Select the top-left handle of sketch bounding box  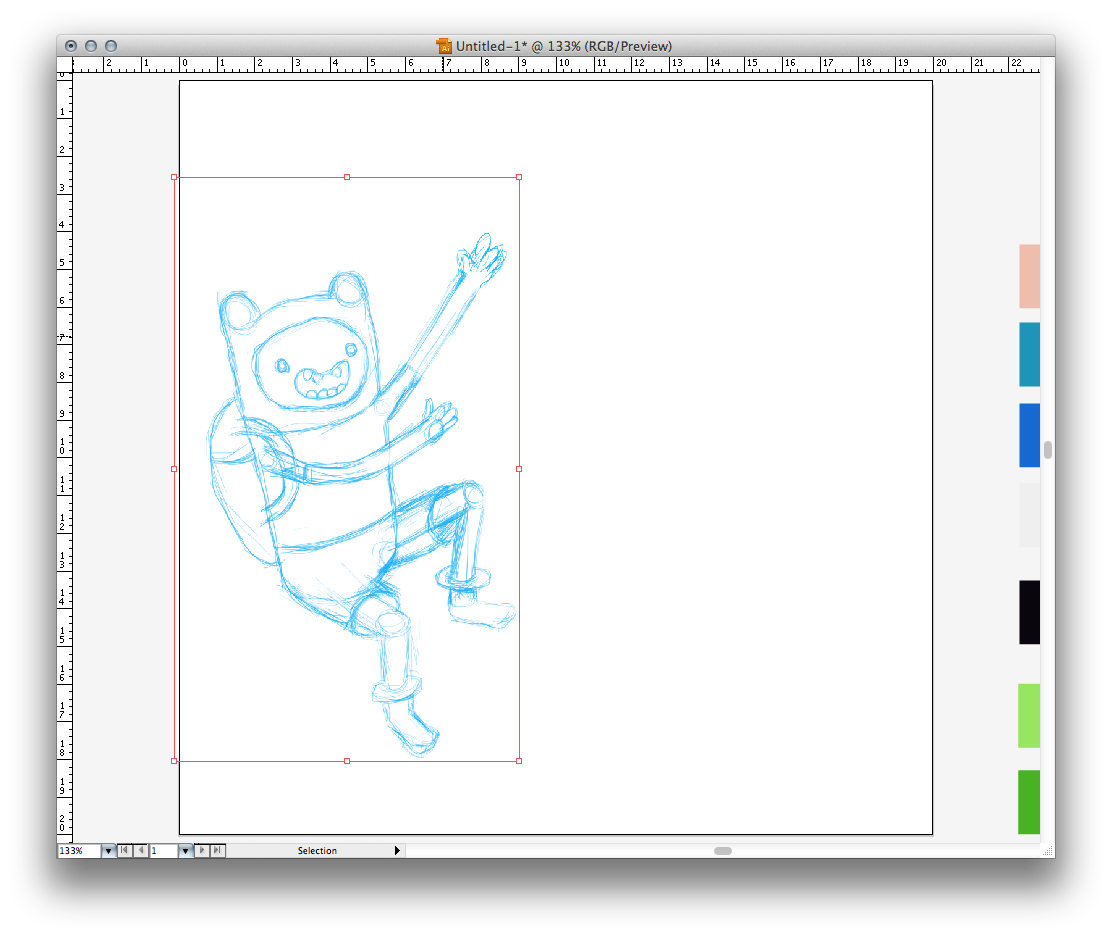[x=174, y=177]
